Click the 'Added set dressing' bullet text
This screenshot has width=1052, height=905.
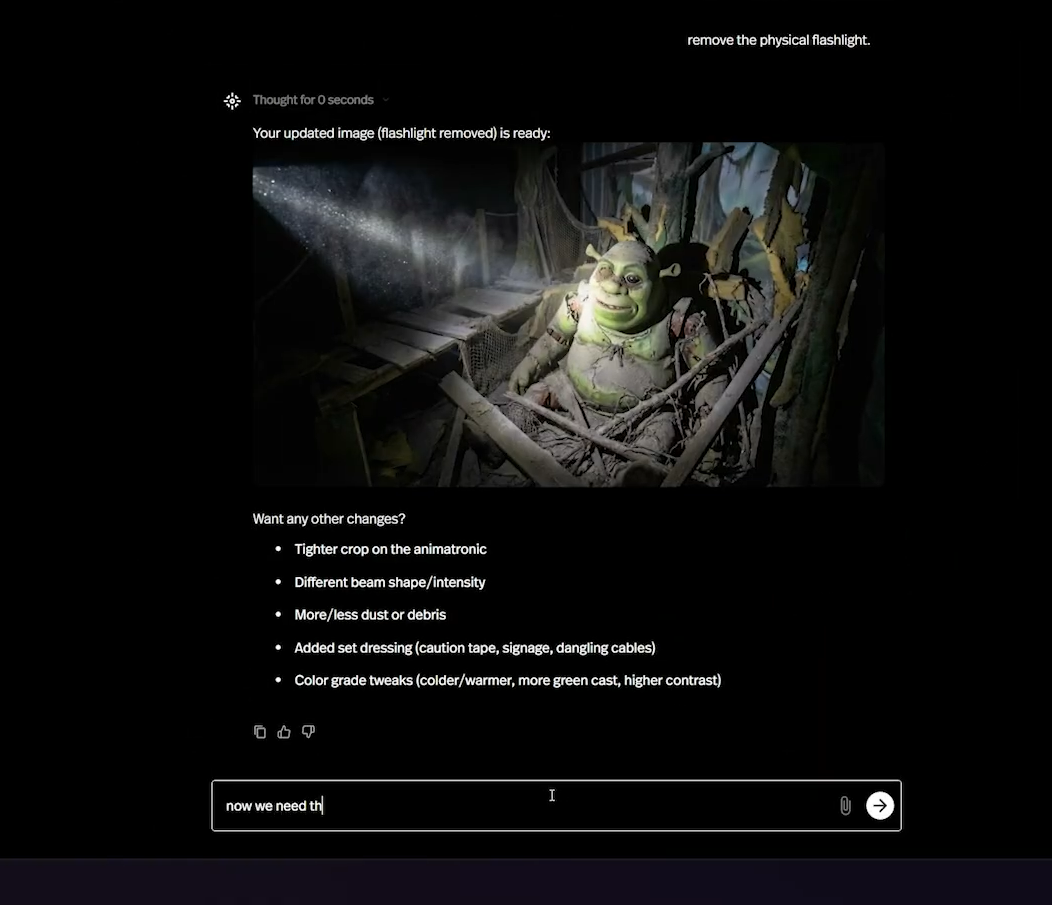(475, 648)
